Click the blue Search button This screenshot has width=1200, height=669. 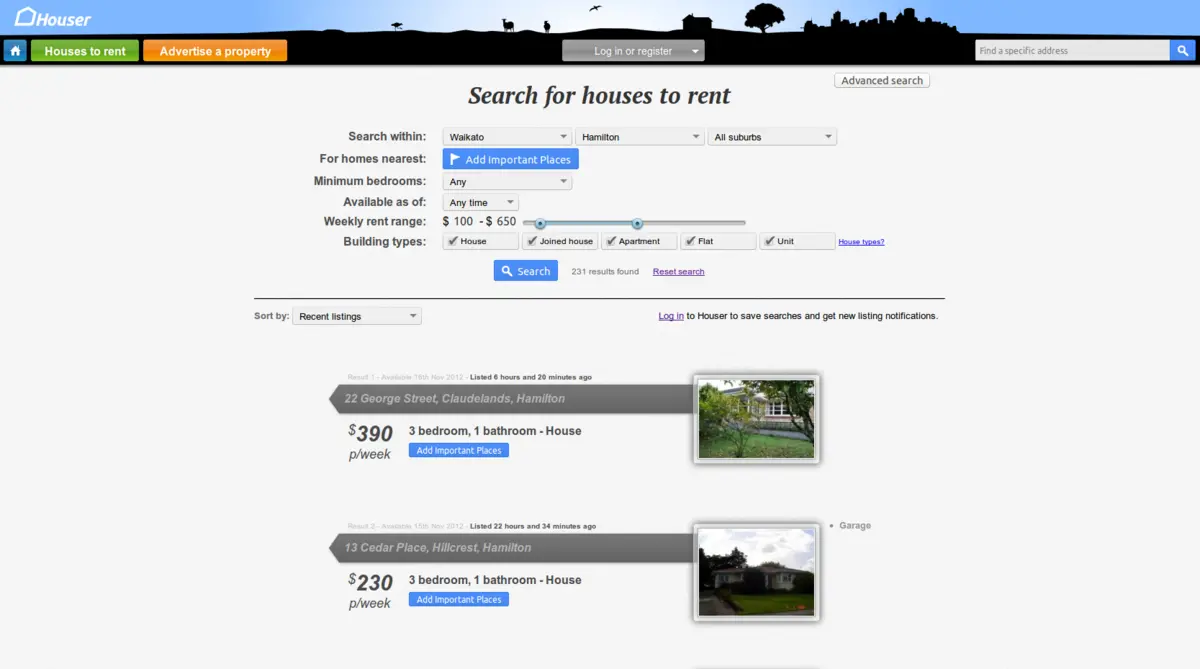(x=525, y=271)
